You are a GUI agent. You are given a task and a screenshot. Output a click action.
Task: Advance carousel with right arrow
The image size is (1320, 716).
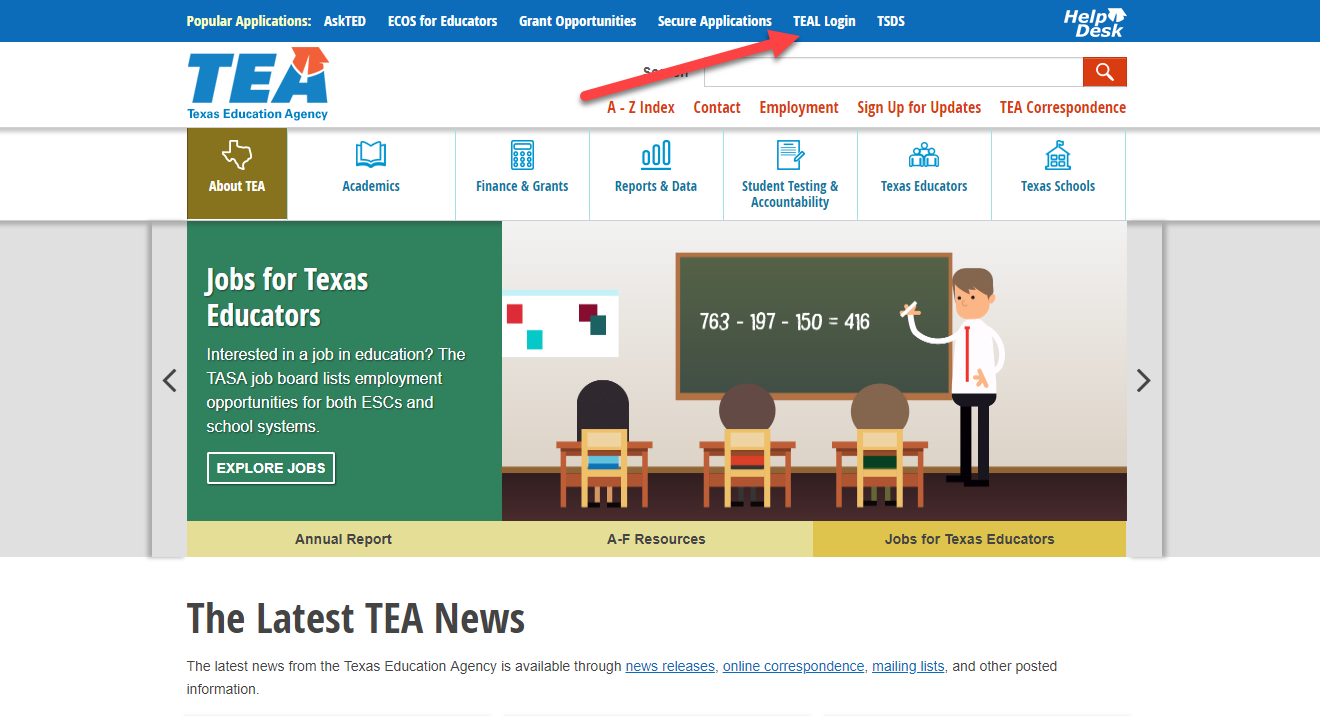point(1143,380)
